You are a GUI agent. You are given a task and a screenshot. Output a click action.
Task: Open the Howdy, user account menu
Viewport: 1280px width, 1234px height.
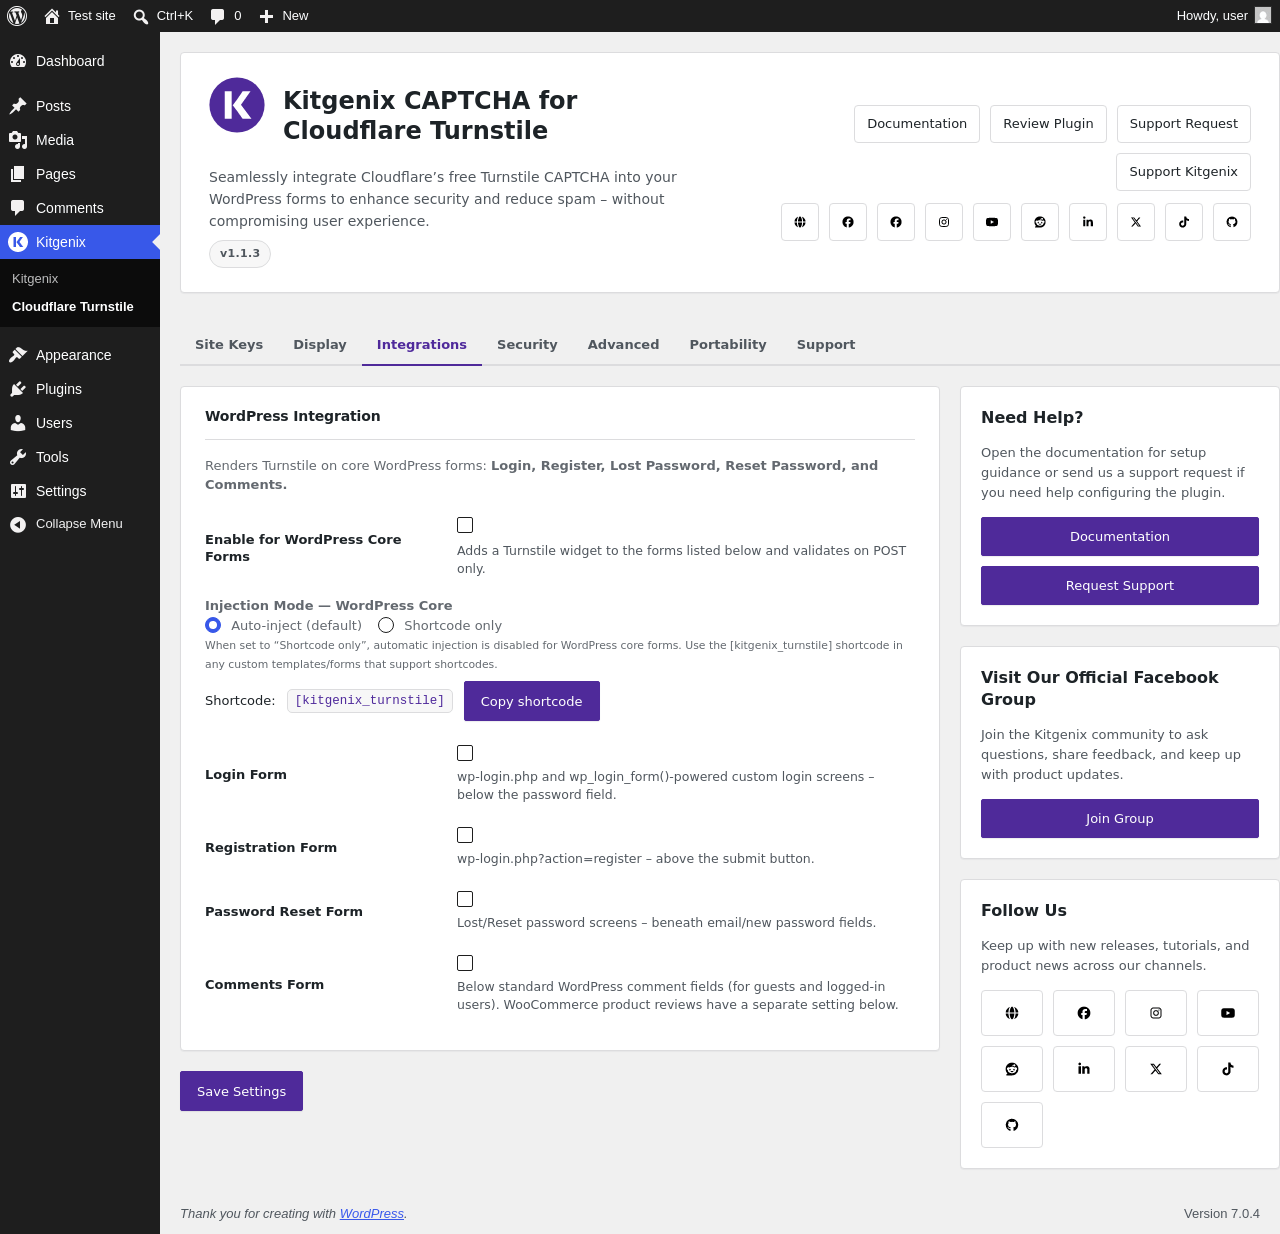(x=1223, y=16)
